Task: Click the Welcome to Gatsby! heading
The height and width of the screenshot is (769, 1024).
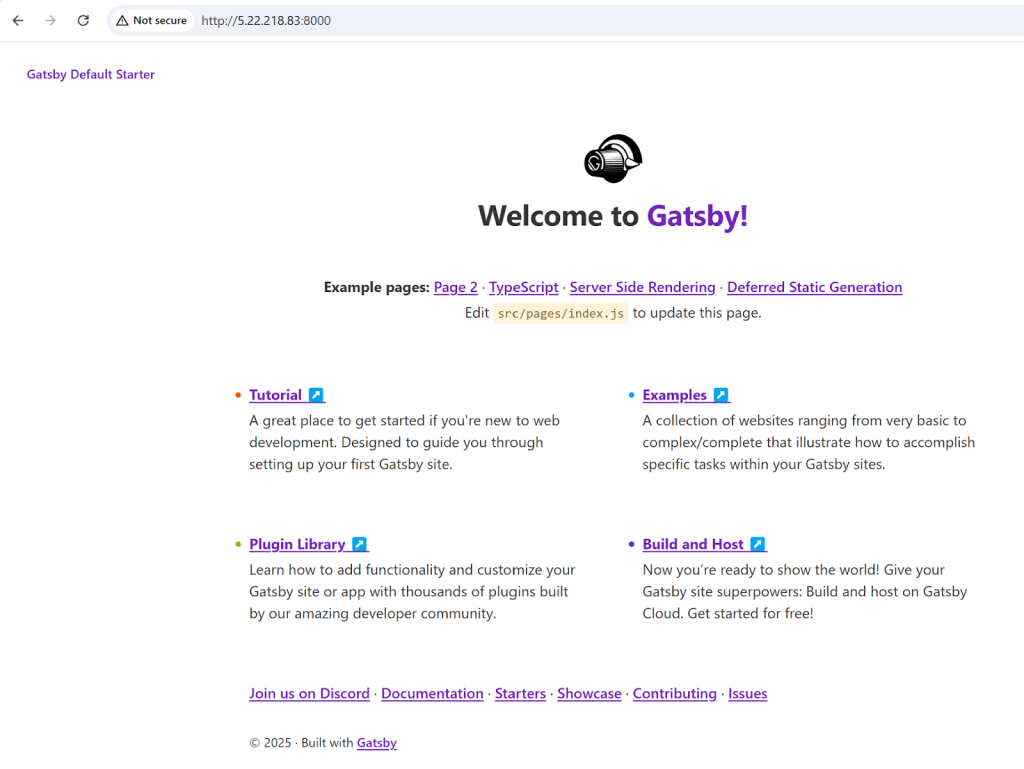Action: (613, 216)
